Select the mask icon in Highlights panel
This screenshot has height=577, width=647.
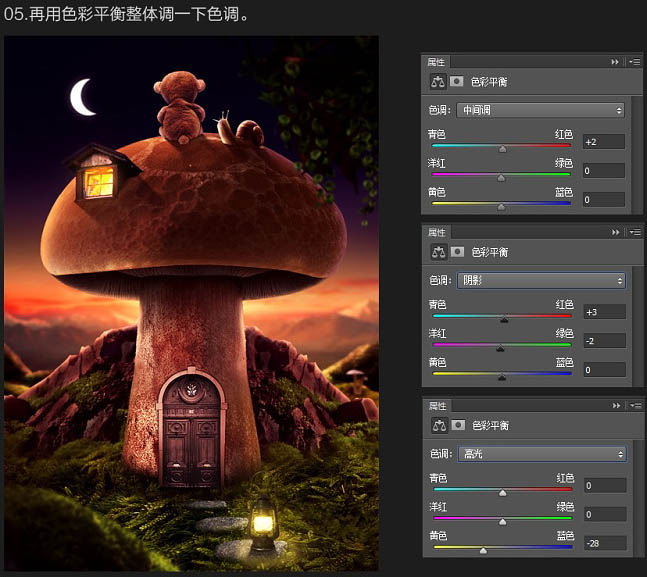457,425
